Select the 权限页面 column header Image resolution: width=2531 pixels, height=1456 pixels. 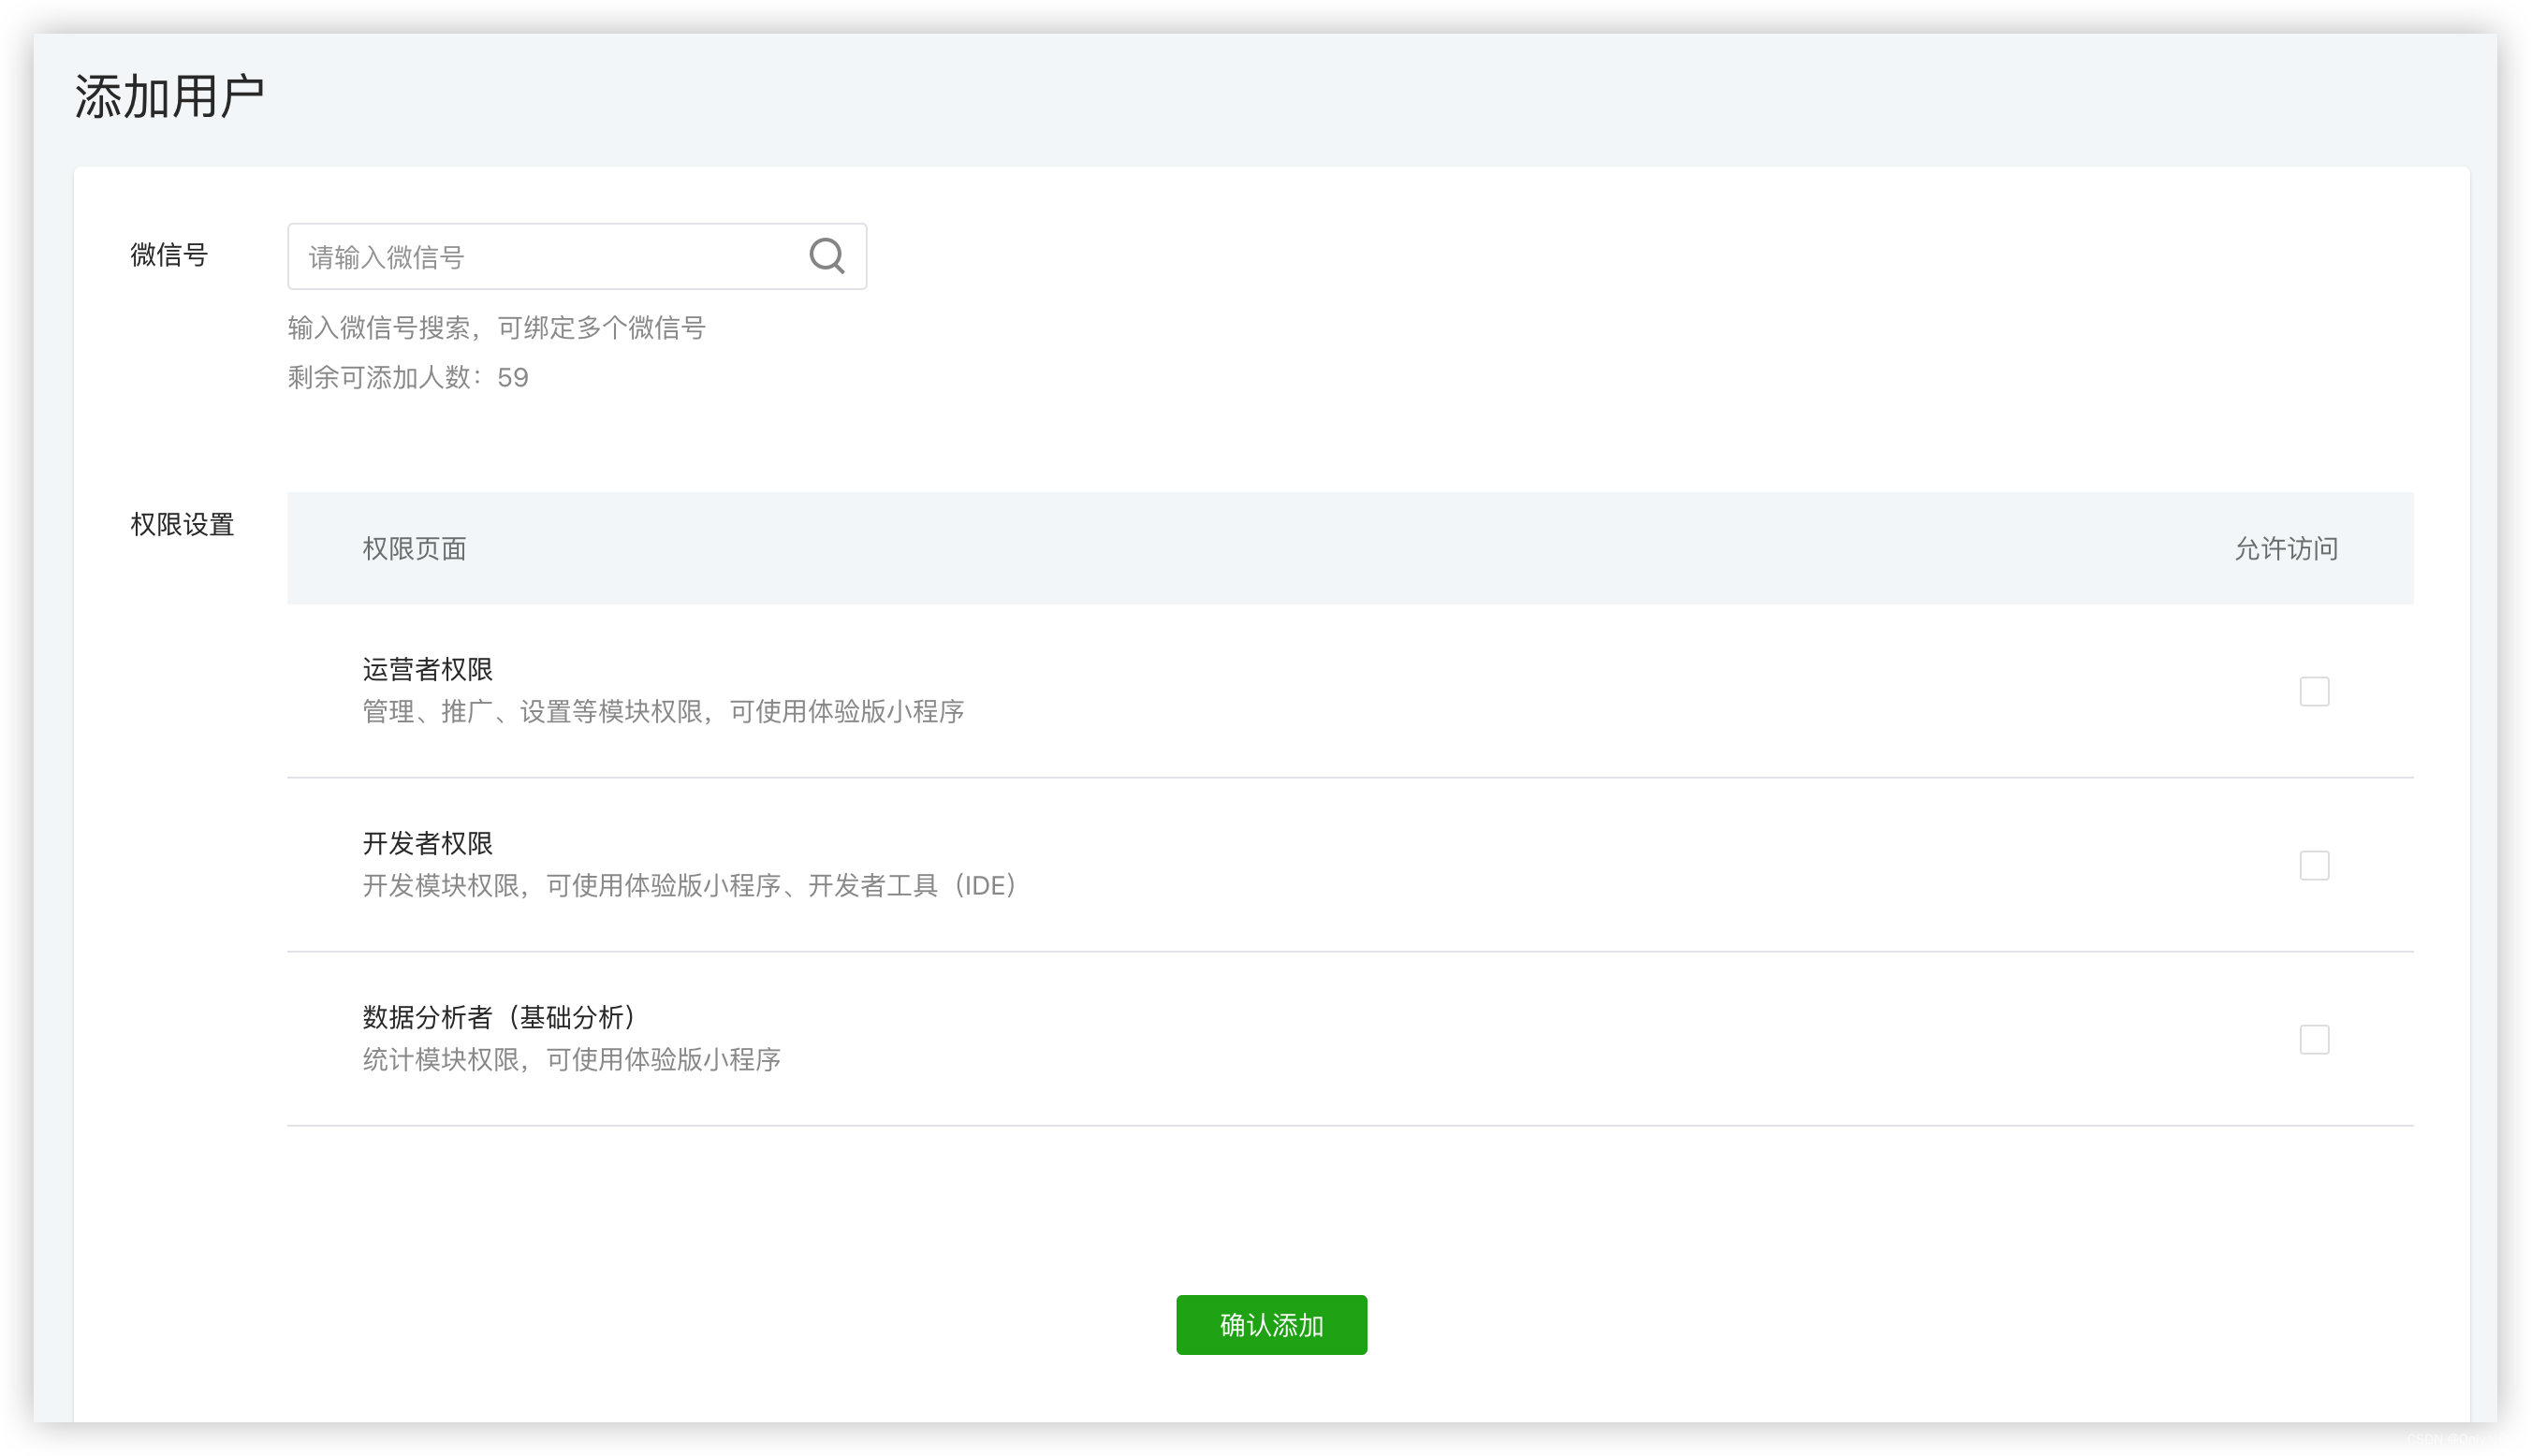414,548
